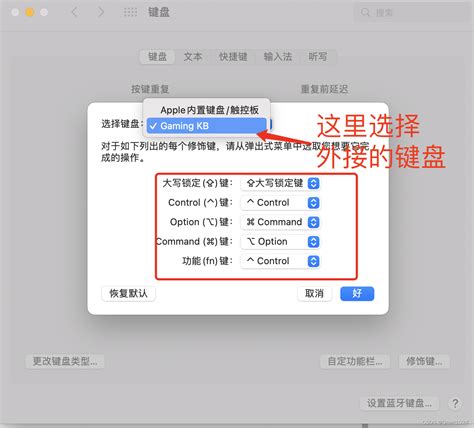Open help with question mark button
Image resolution: width=474 pixels, height=428 pixels.
pyautogui.click(x=455, y=403)
